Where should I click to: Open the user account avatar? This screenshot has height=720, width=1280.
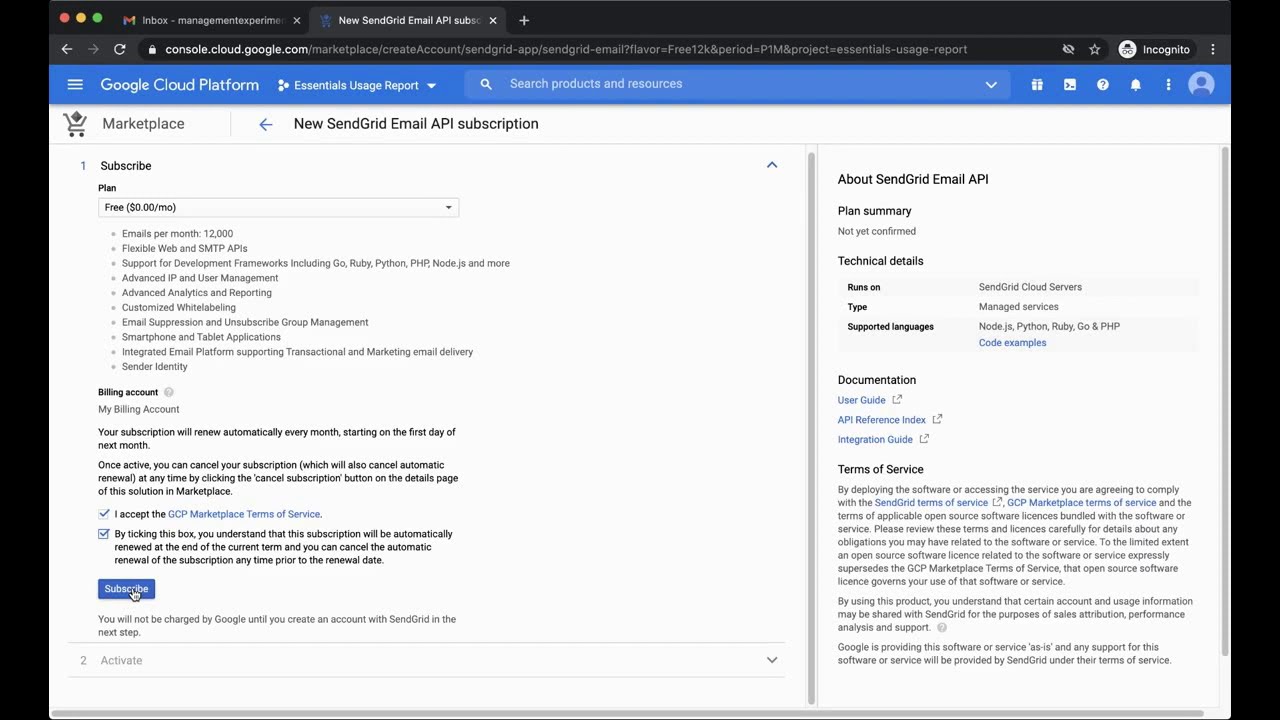pos(1201,85)
